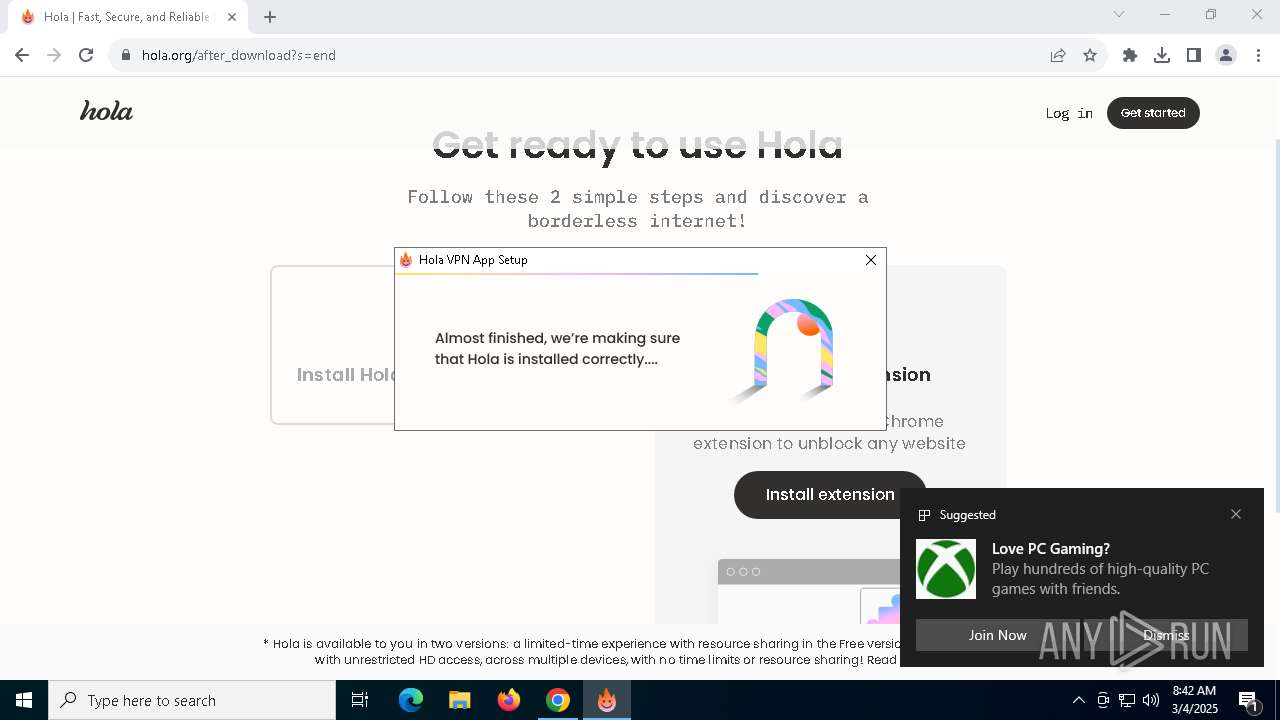This screenshot has height=720, width=1280.
Task: Switch to Chrome on taskbar
Action: 558,700
